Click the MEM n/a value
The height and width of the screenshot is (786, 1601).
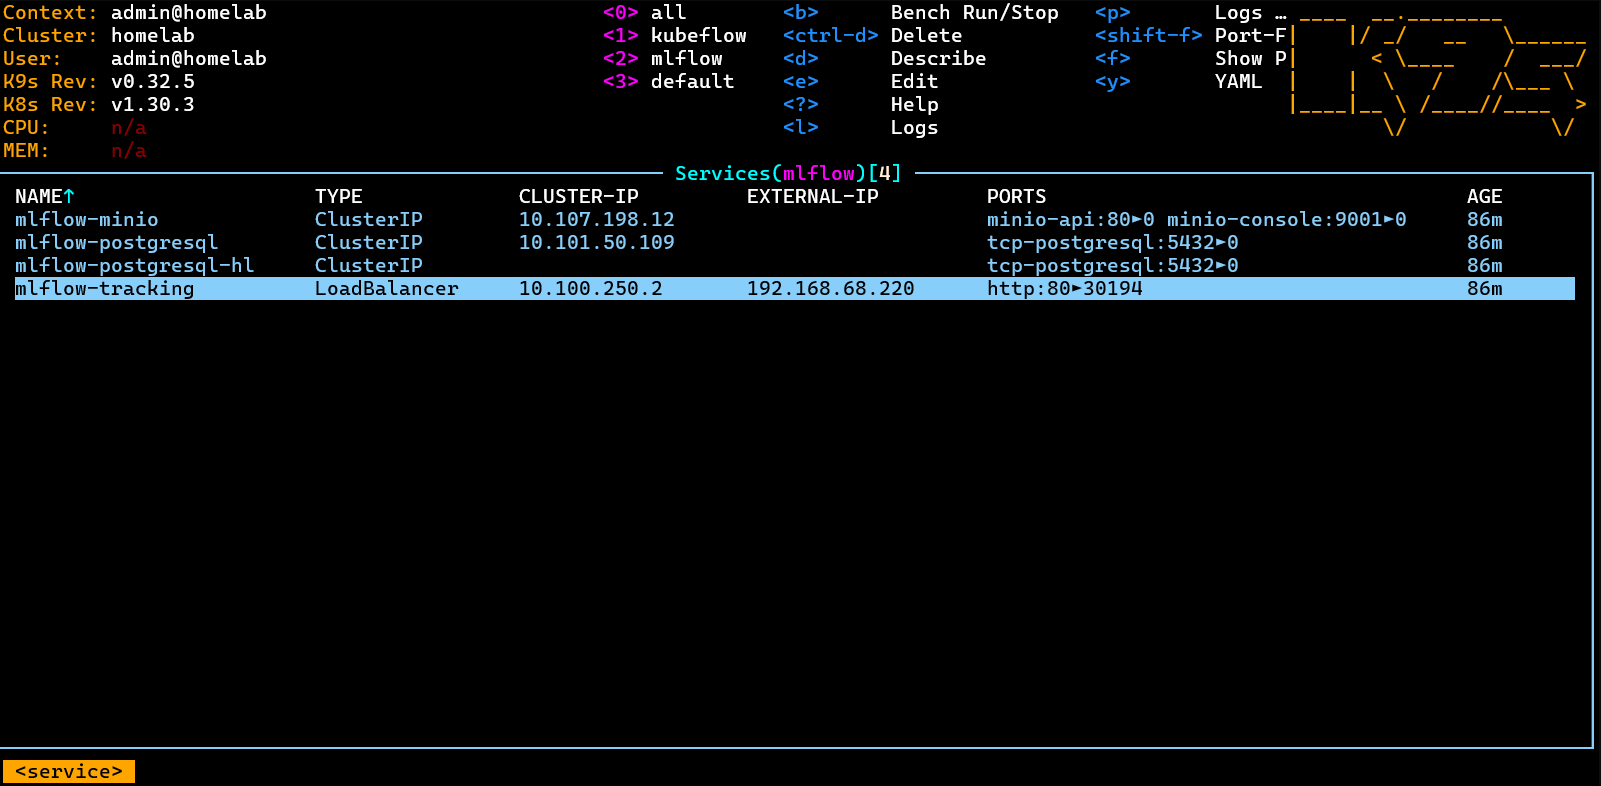point(129,150)
